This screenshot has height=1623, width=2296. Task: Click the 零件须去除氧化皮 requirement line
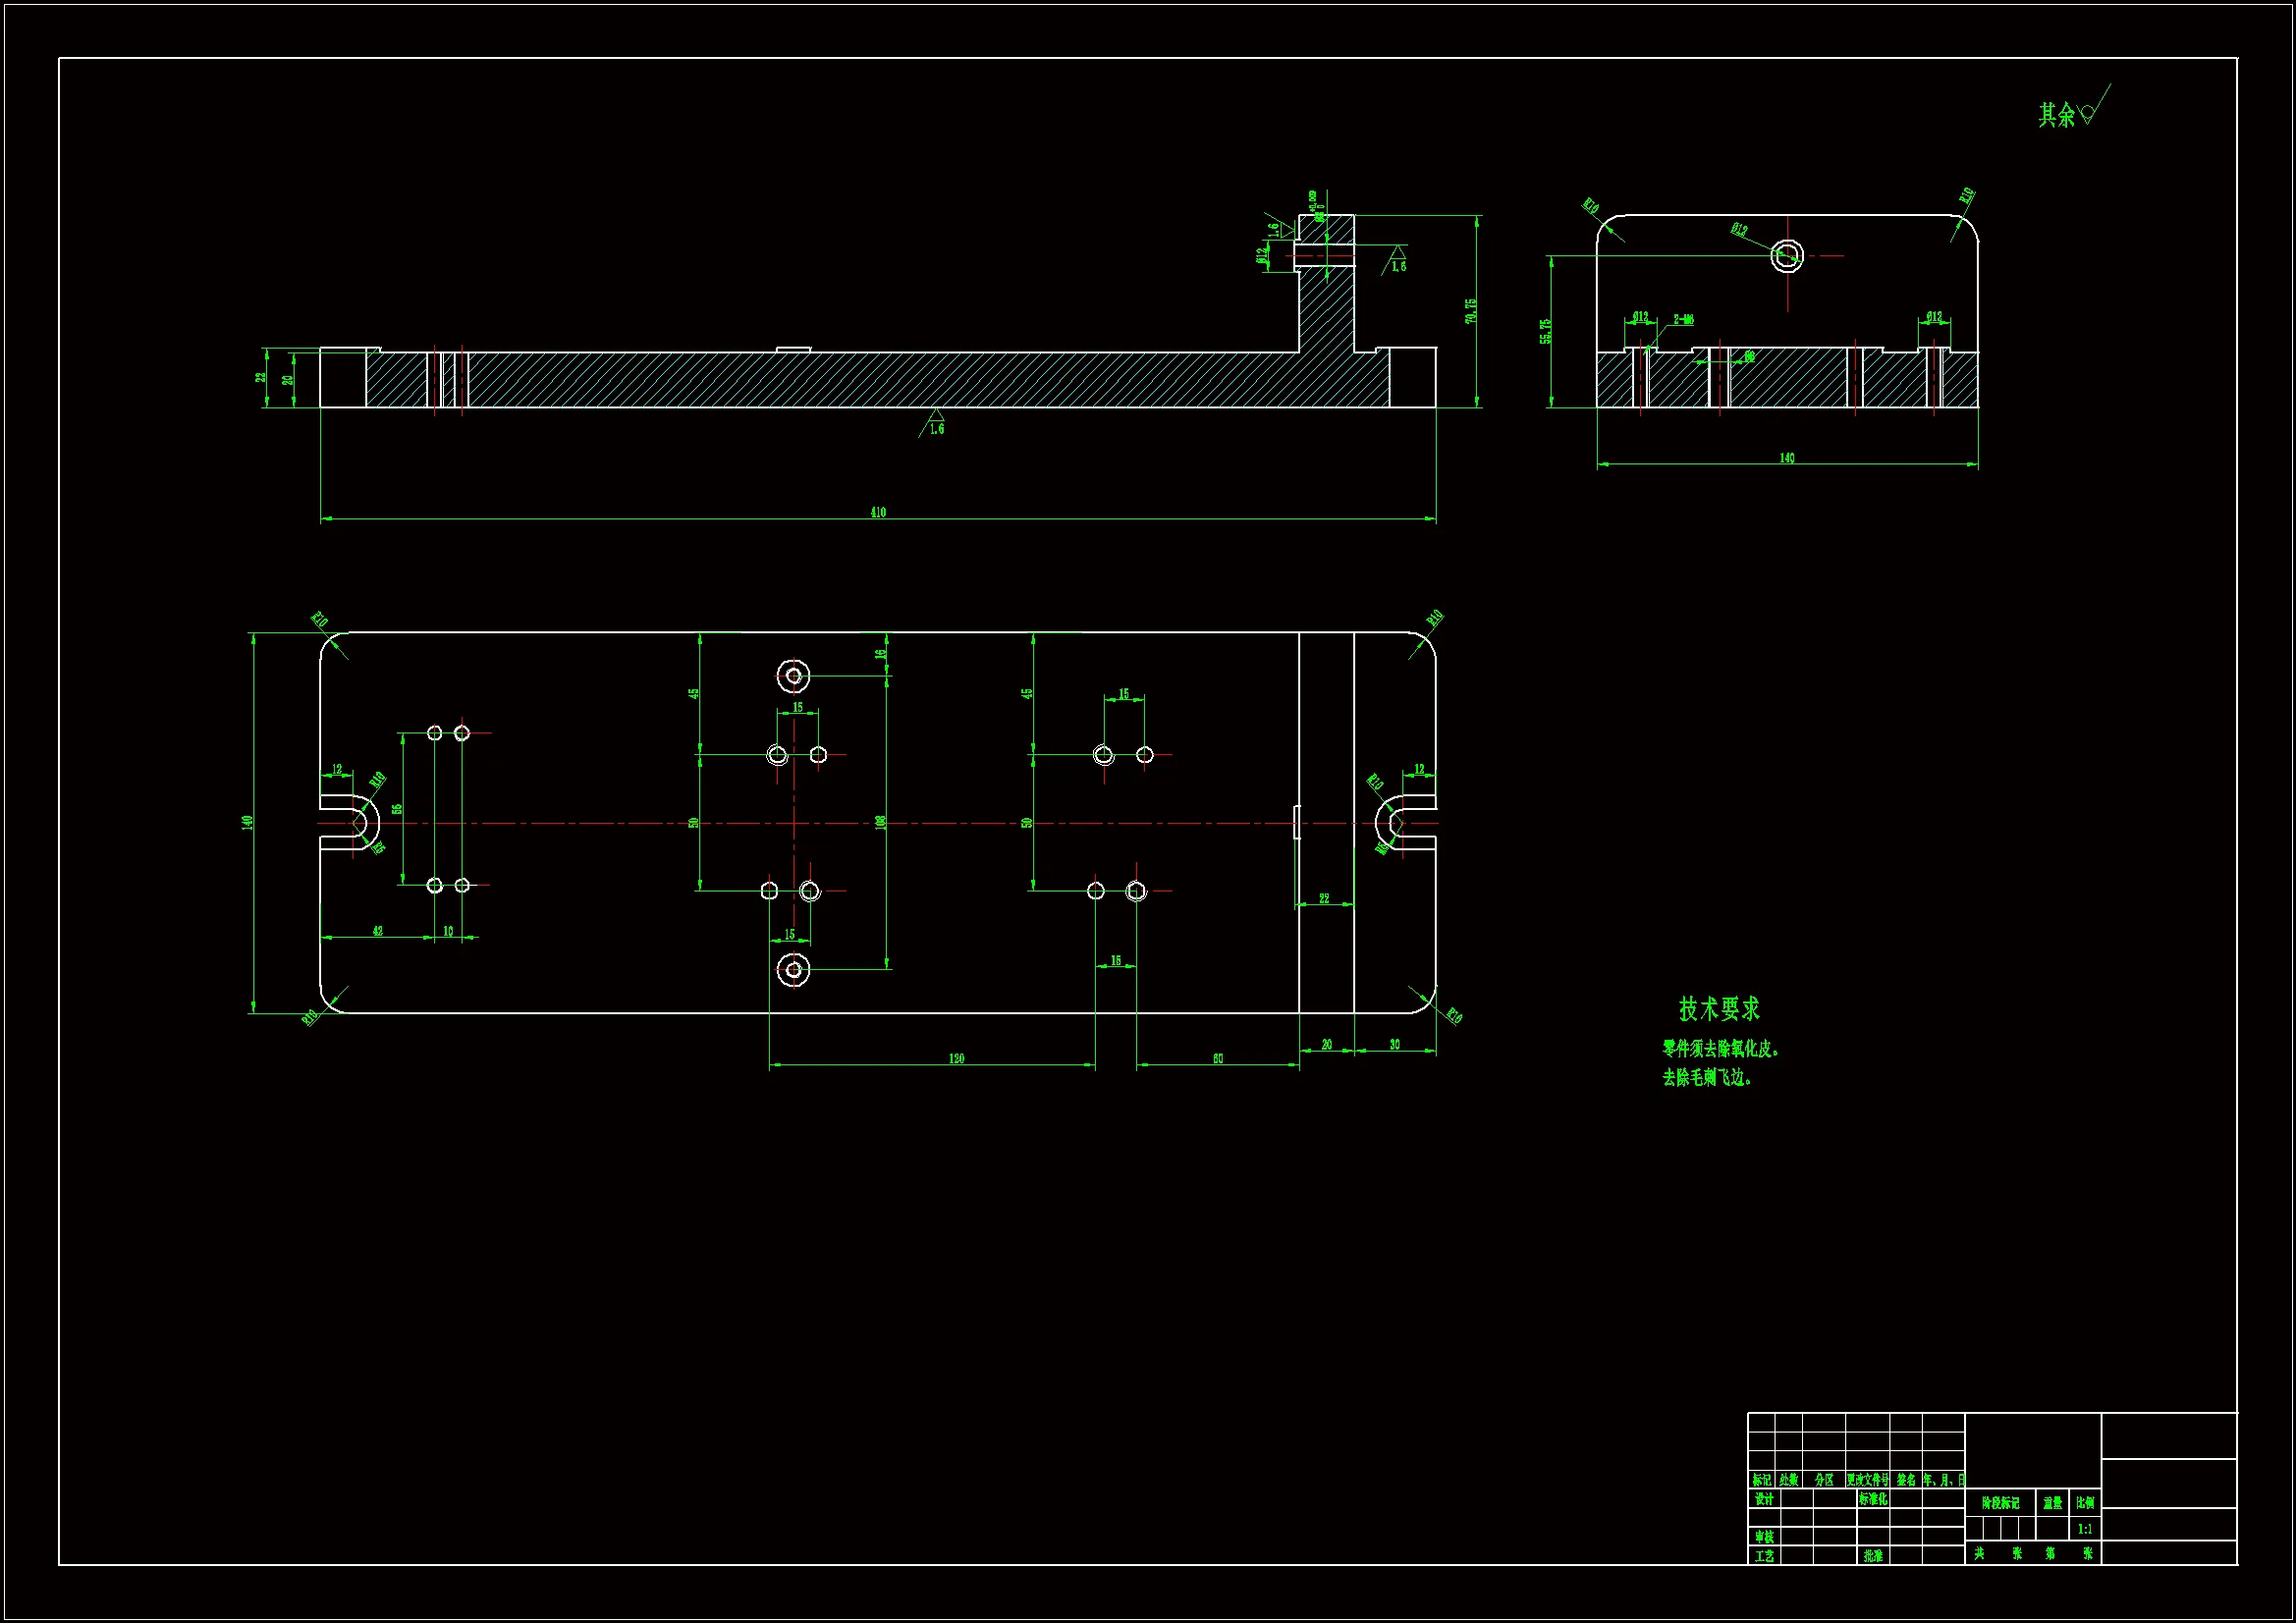tap(1720, 1049)
